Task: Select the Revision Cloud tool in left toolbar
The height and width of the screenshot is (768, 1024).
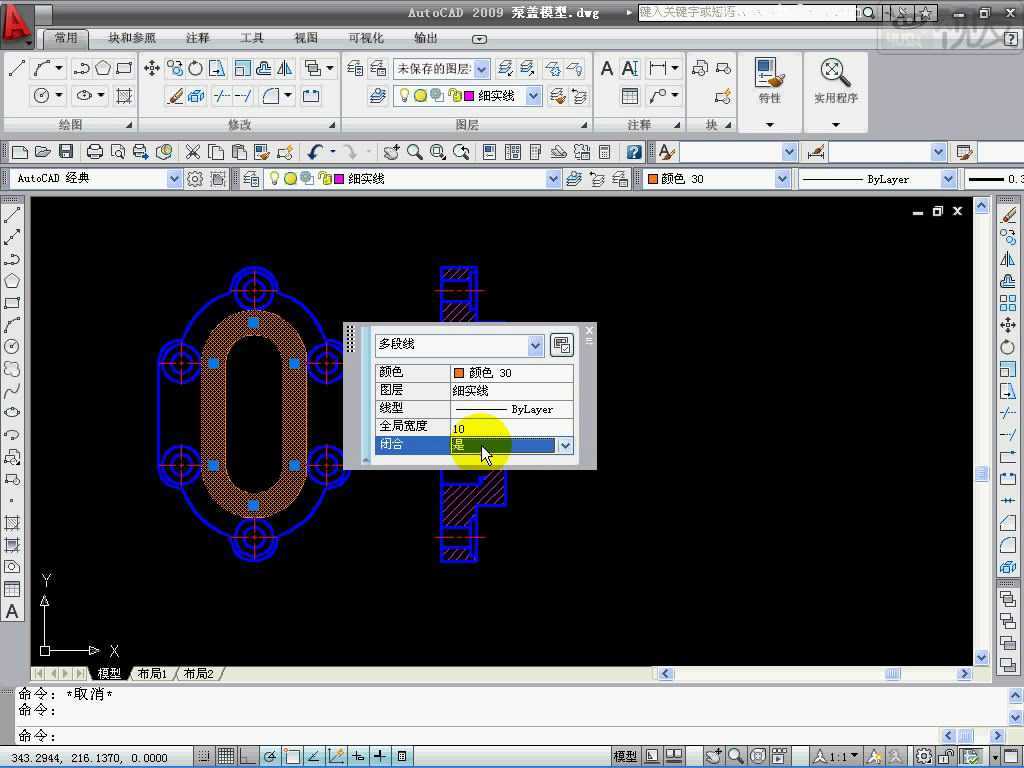Action: pos(12,369)
